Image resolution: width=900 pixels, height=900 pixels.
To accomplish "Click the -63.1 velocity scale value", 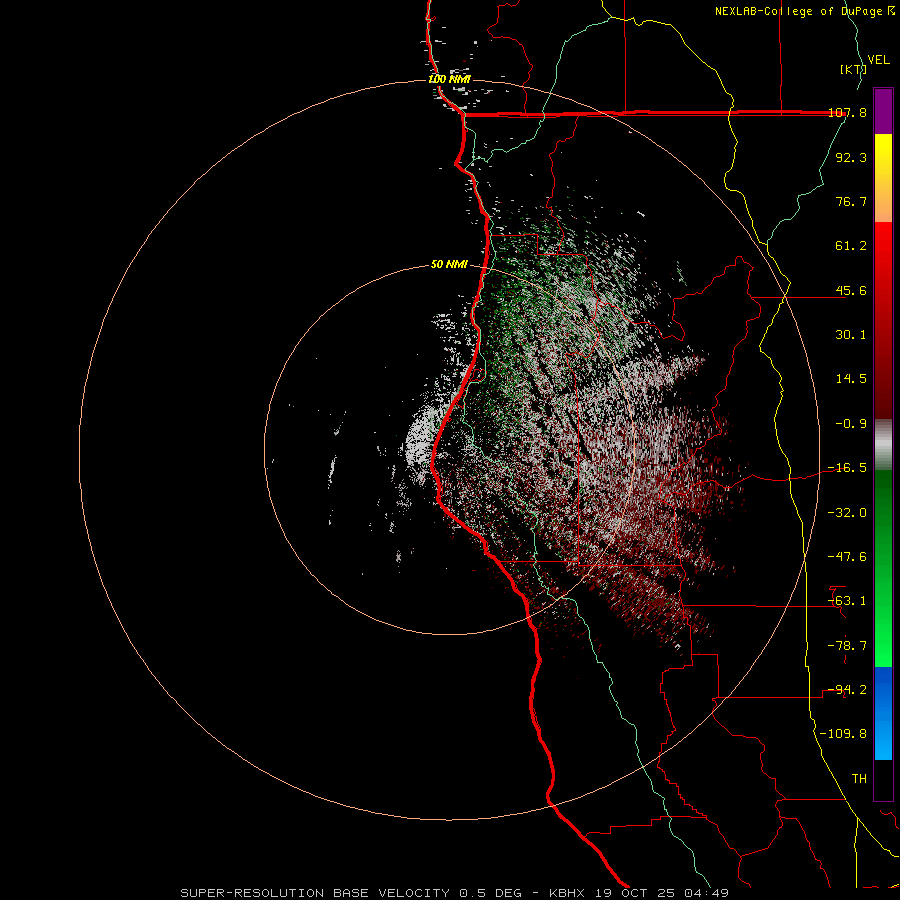I will (x=847, y=601).
